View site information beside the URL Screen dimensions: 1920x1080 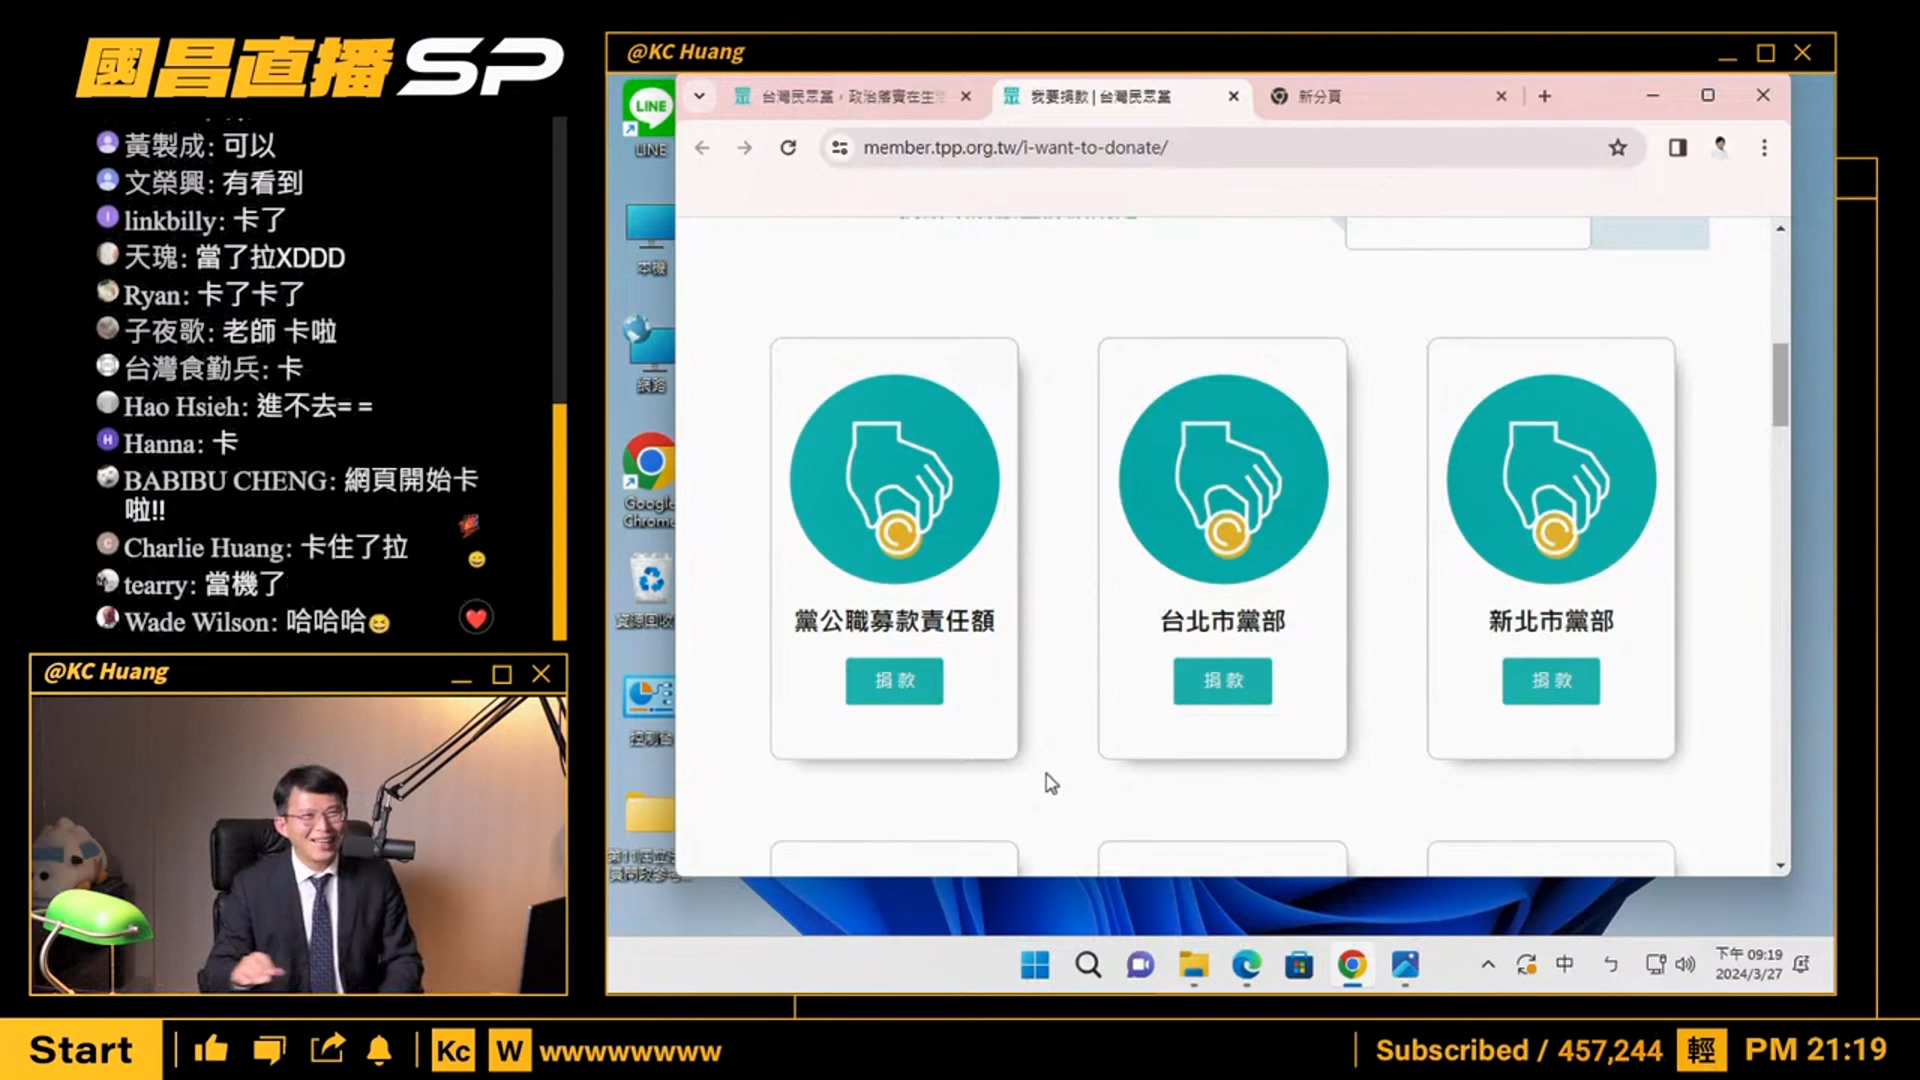click(840, 148)
